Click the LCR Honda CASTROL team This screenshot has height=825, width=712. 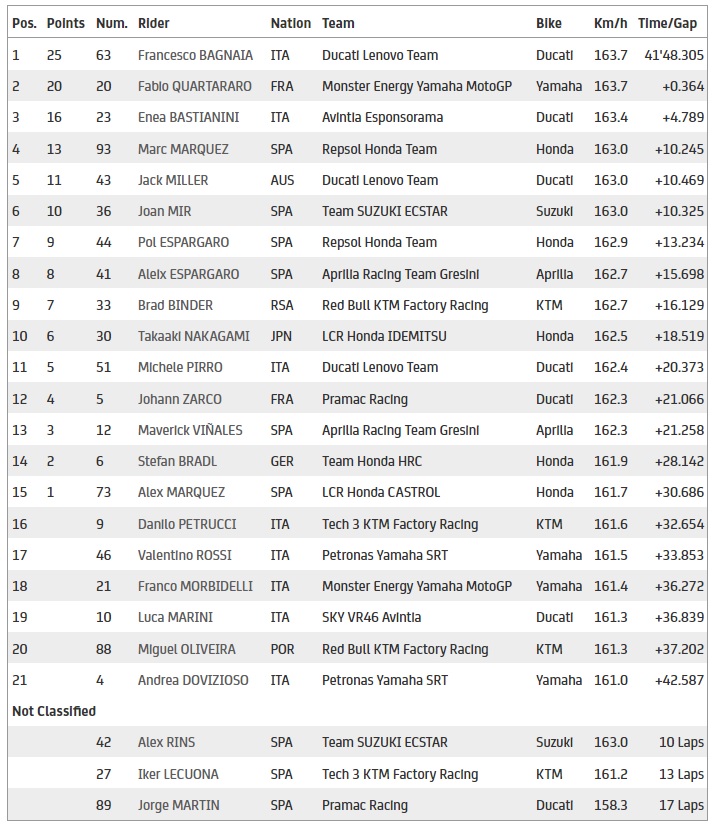(x=381, y=492)
